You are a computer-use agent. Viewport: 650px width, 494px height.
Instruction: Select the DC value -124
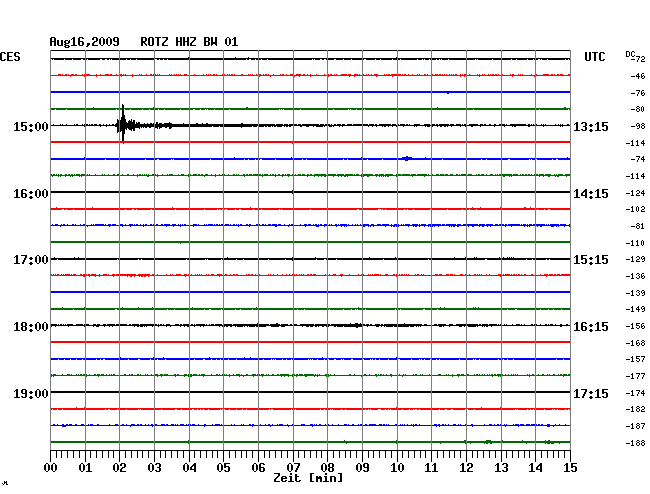coord(635,193)
